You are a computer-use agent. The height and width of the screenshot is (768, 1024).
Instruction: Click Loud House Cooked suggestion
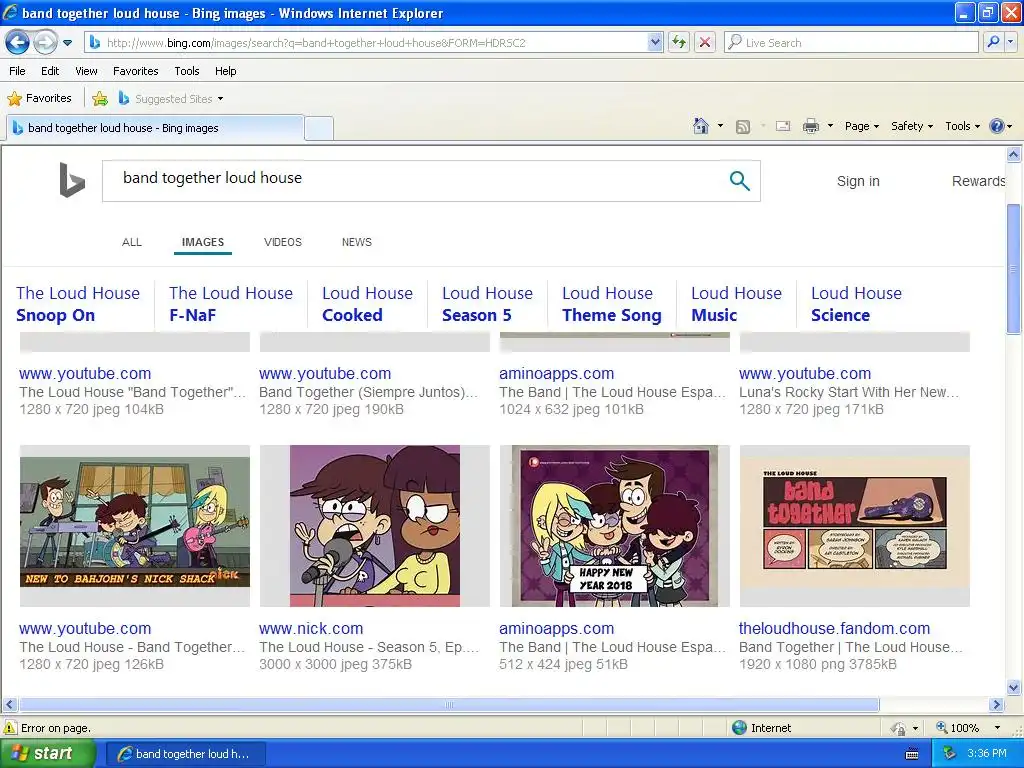pyautogui.click(x=367, y=304)
